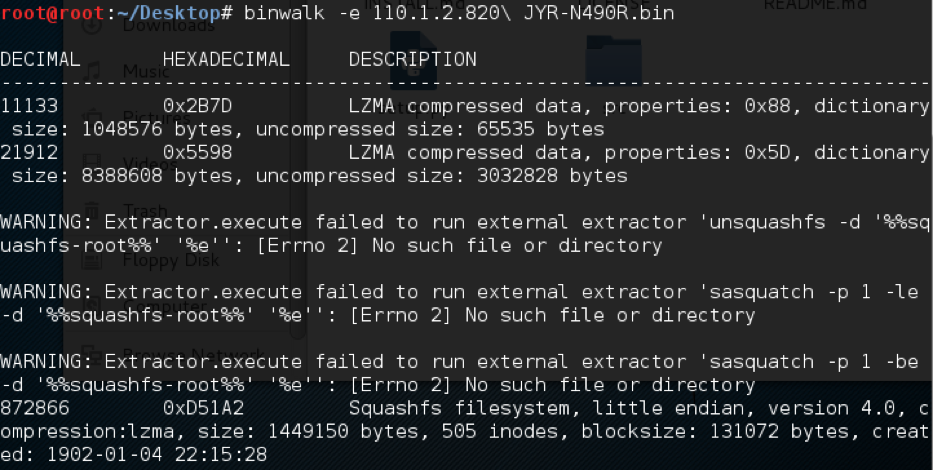Click the DECIMAL column header text
The width and height of the screenshot is (933, 470).
(40, 59)
